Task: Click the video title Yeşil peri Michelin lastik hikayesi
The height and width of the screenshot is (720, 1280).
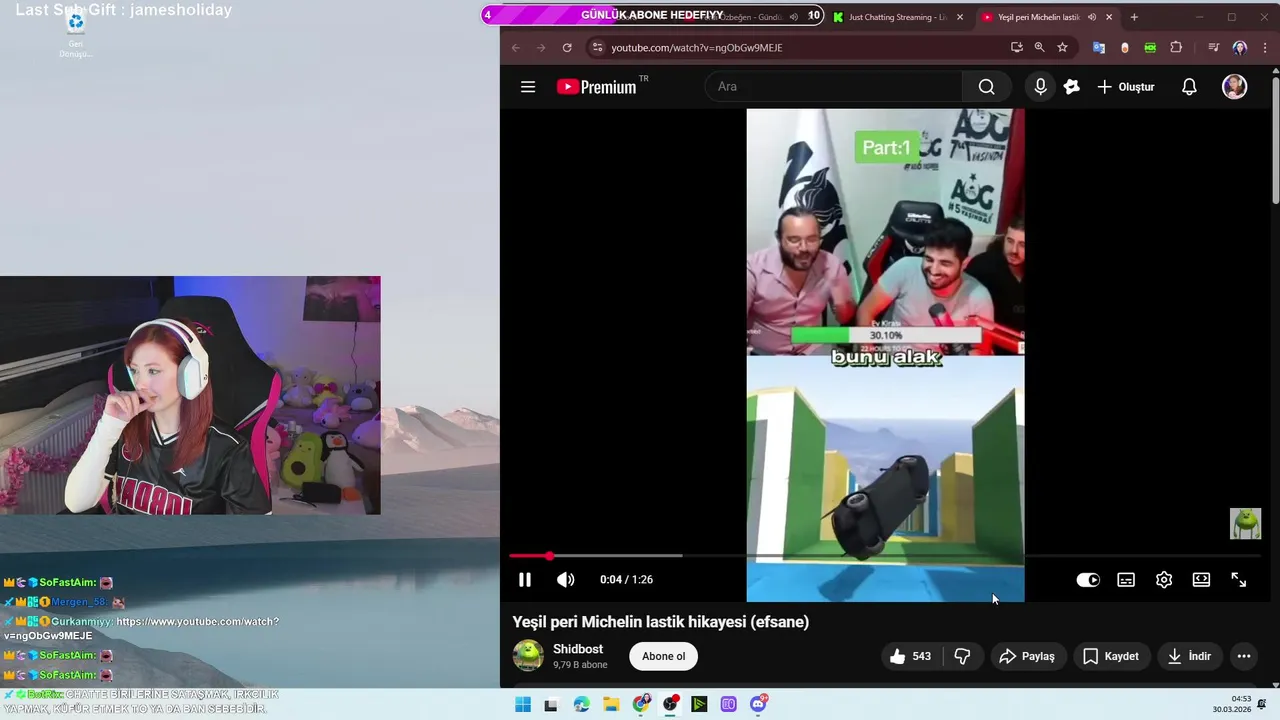Action: point(661,622)
